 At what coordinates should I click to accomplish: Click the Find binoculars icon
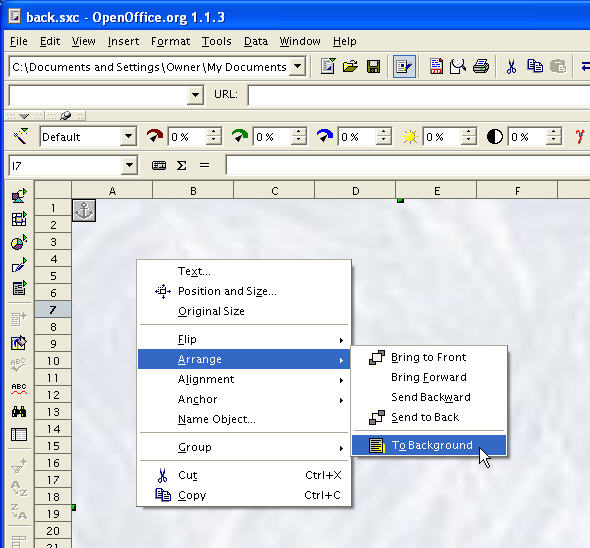pyautogui.click(x=19, y=411)
